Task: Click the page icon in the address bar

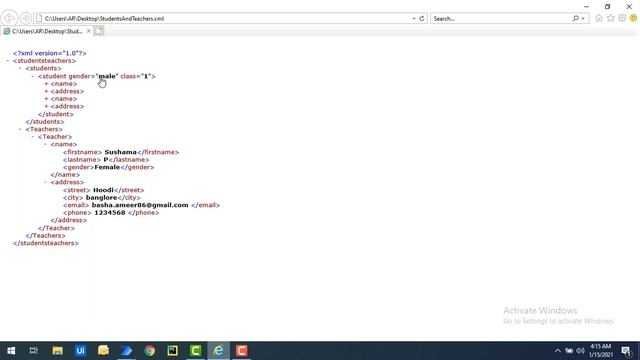Action: [39, 18]
